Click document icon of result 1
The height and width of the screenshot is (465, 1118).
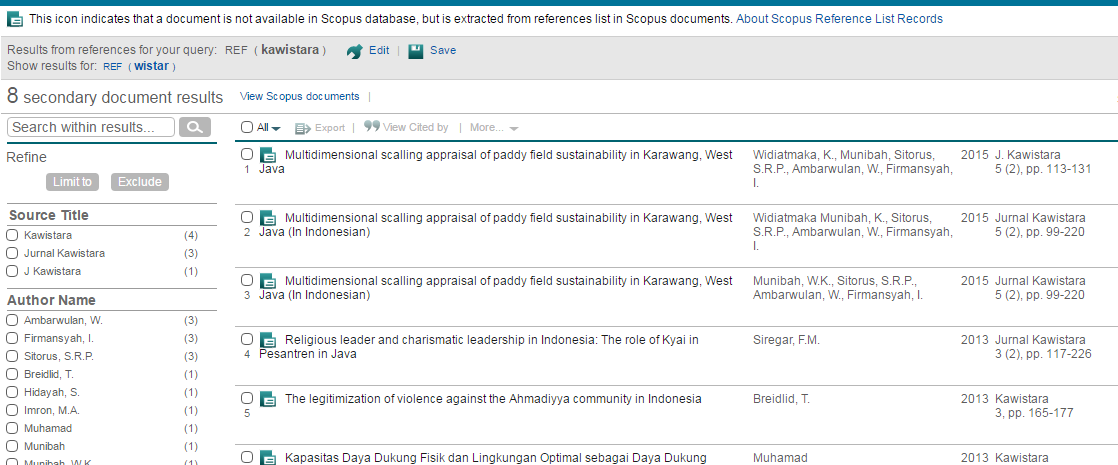click(268, 155)
